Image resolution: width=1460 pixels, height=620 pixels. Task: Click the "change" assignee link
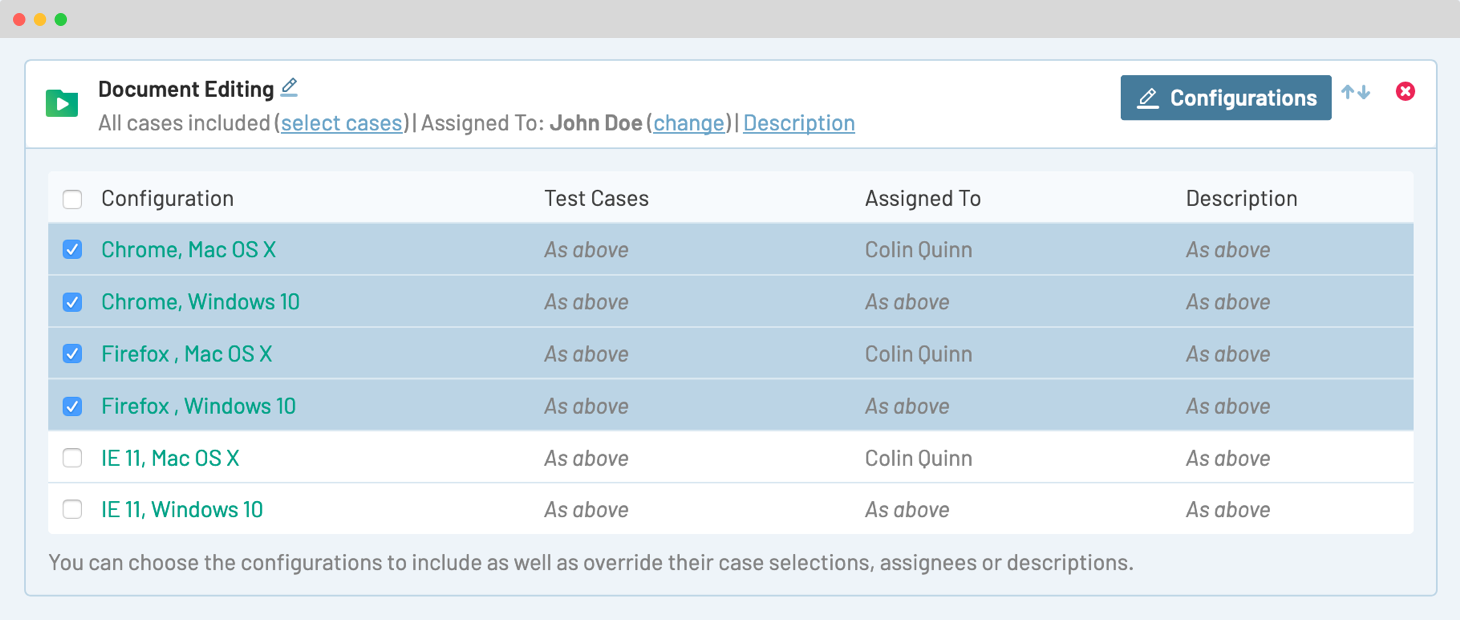coord(689,123)
